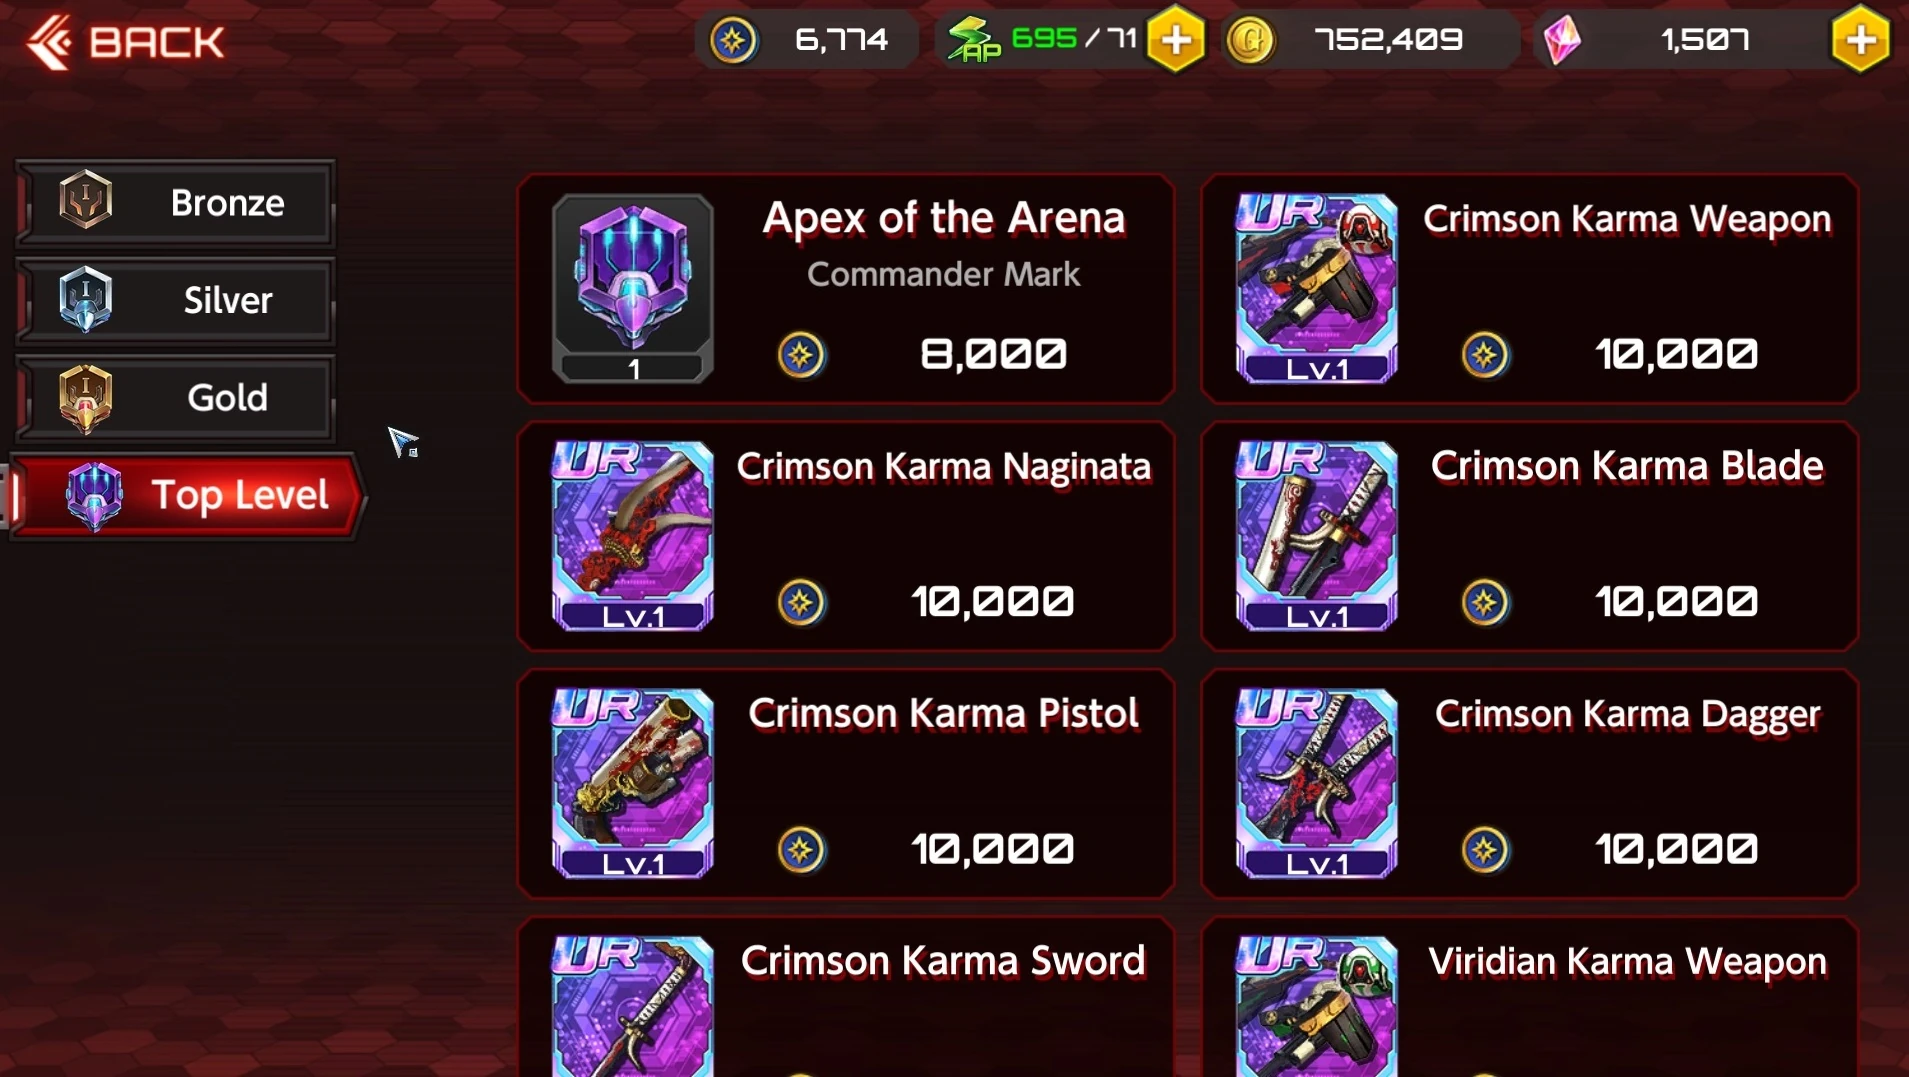This screenshot has width=1909, height=1077.
Task: Click the Crimson Karma Pistol icon
Action: 633,783
